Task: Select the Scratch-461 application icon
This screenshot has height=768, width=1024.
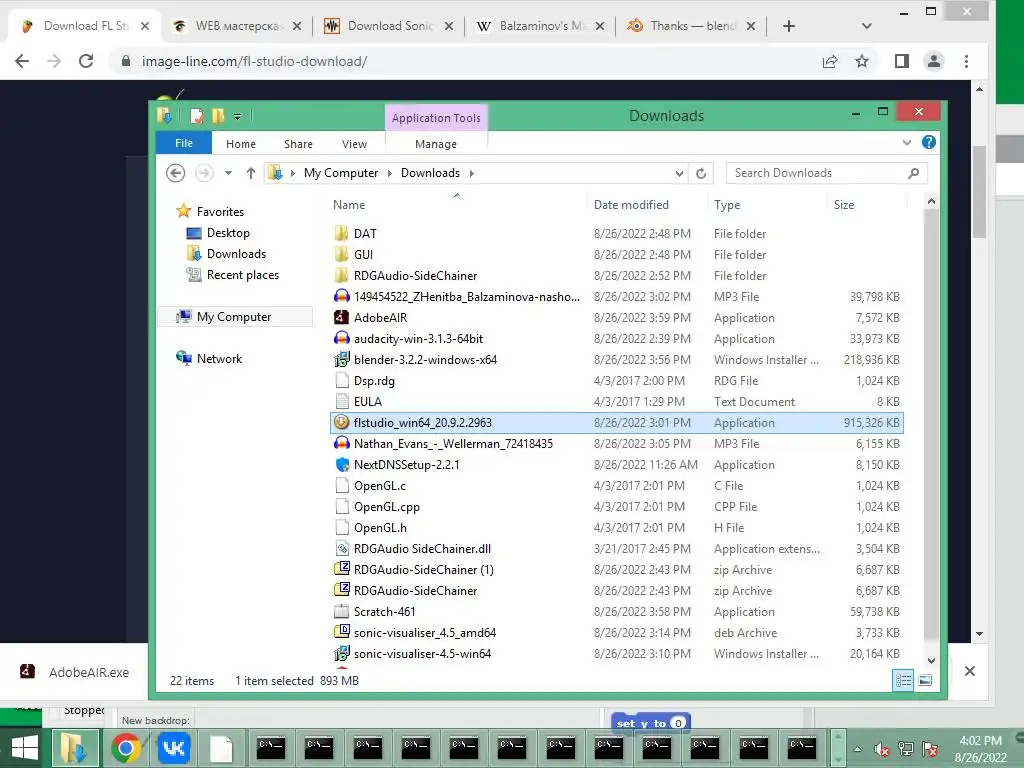Action: tap(341, 611)
